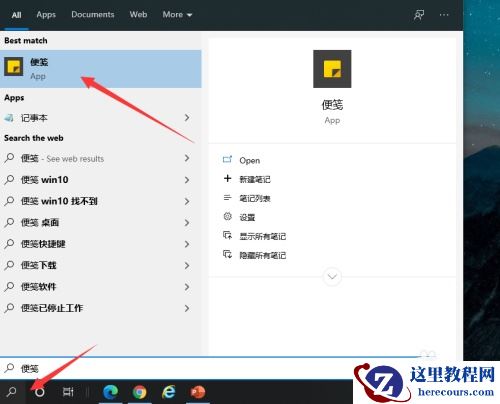Open the More dropdown filter
This screenshot has height=404, width=500.
tap(177, 15)
